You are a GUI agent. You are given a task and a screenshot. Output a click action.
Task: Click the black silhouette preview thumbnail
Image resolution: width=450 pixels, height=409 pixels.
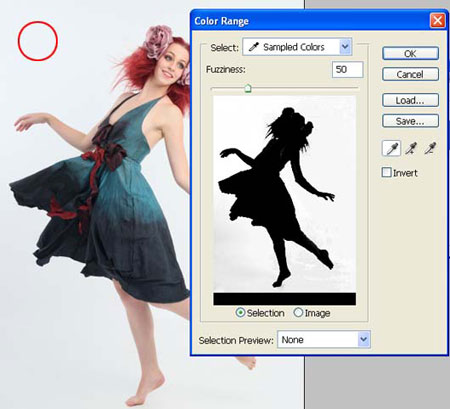(x=285, y=200)
